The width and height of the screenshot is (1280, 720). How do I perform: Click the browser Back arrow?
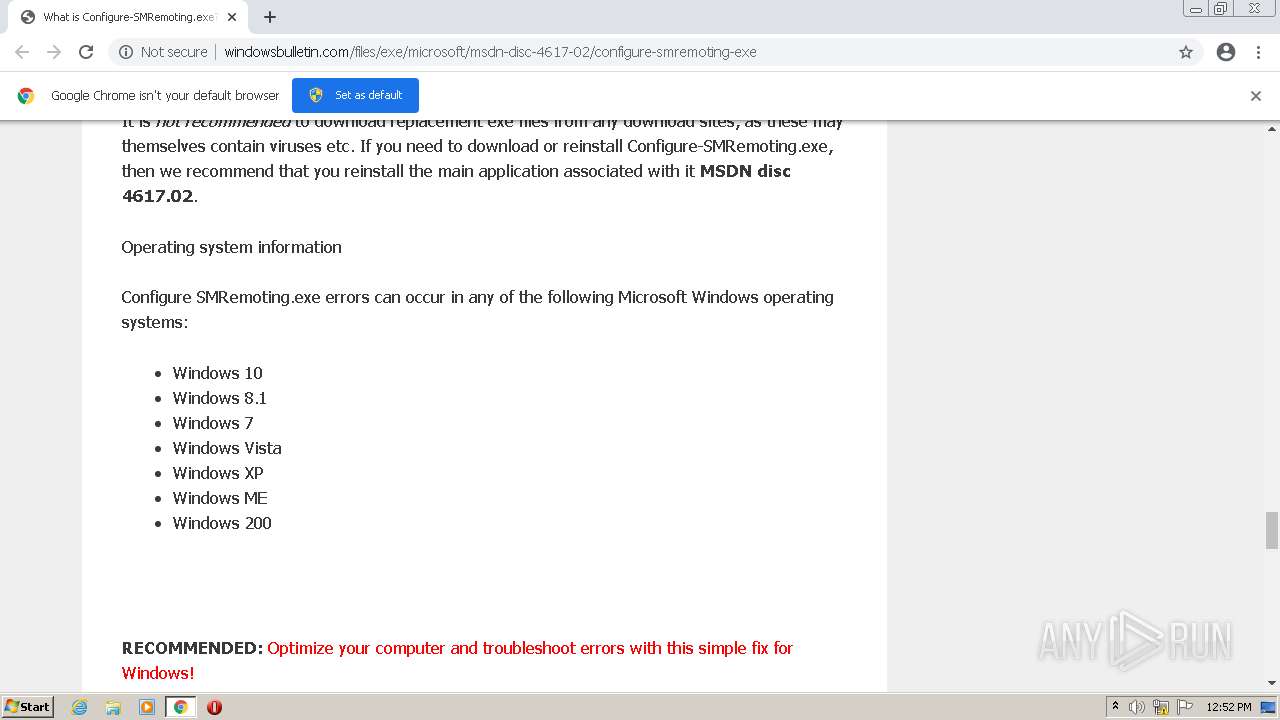[22, 52]
